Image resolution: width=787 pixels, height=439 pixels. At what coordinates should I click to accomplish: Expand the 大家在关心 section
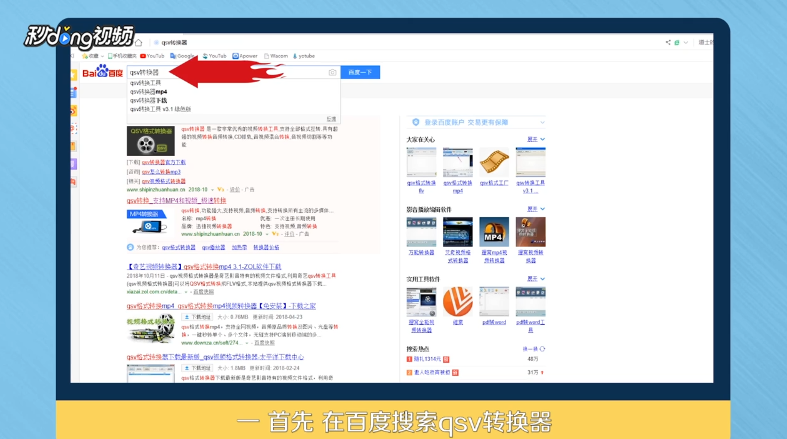point(536,139)
